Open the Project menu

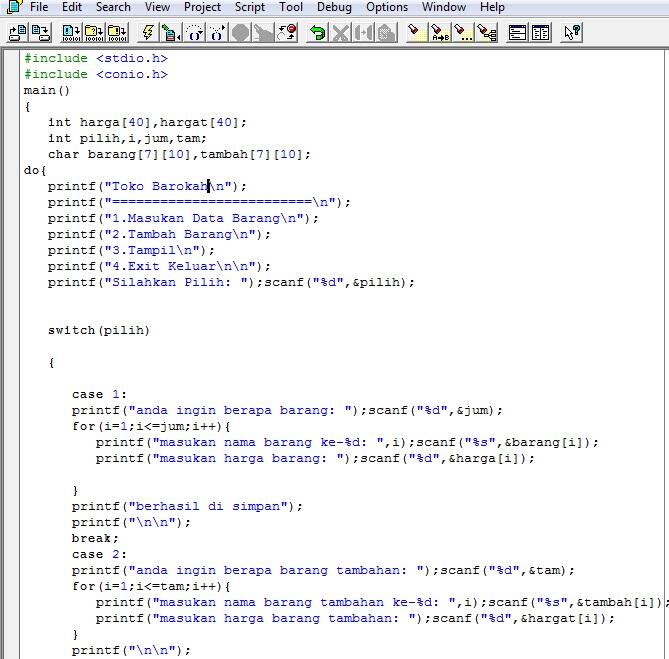pyautogui.click(x=202, y=7)
